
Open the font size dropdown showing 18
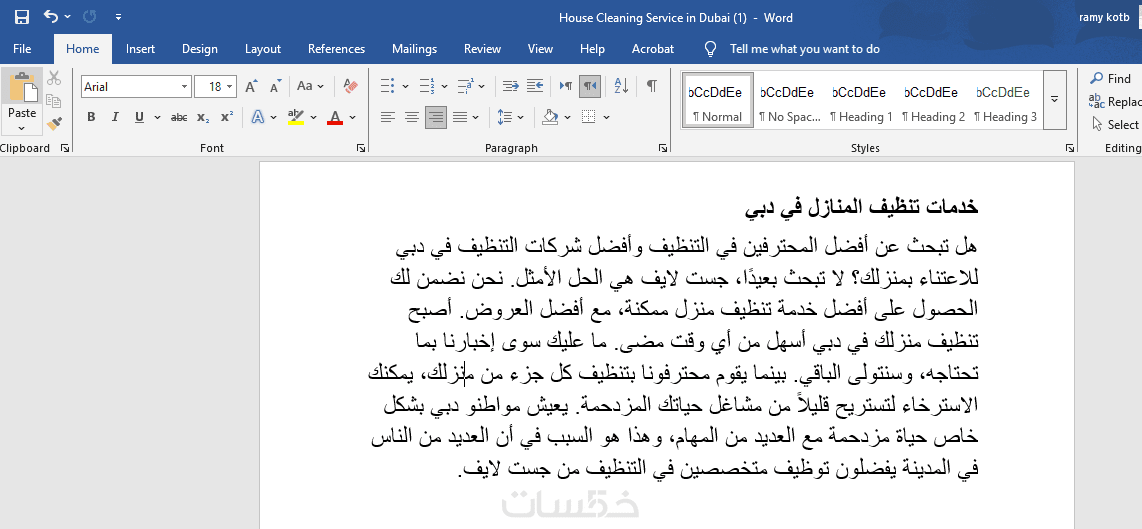pyautogui.click(x=231, y=87)
